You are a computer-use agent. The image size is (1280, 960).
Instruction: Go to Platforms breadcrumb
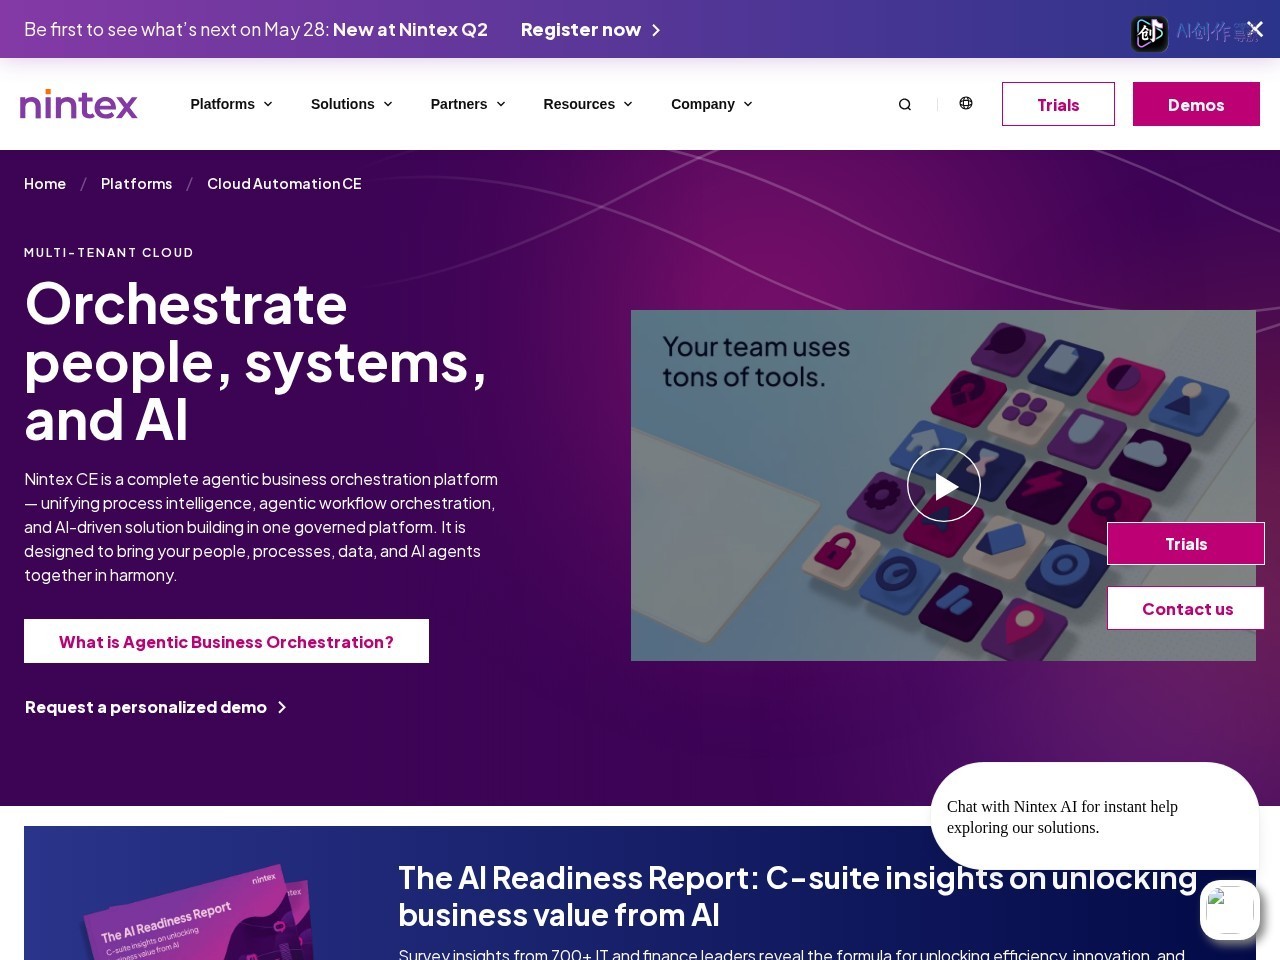tap(136, 184)
